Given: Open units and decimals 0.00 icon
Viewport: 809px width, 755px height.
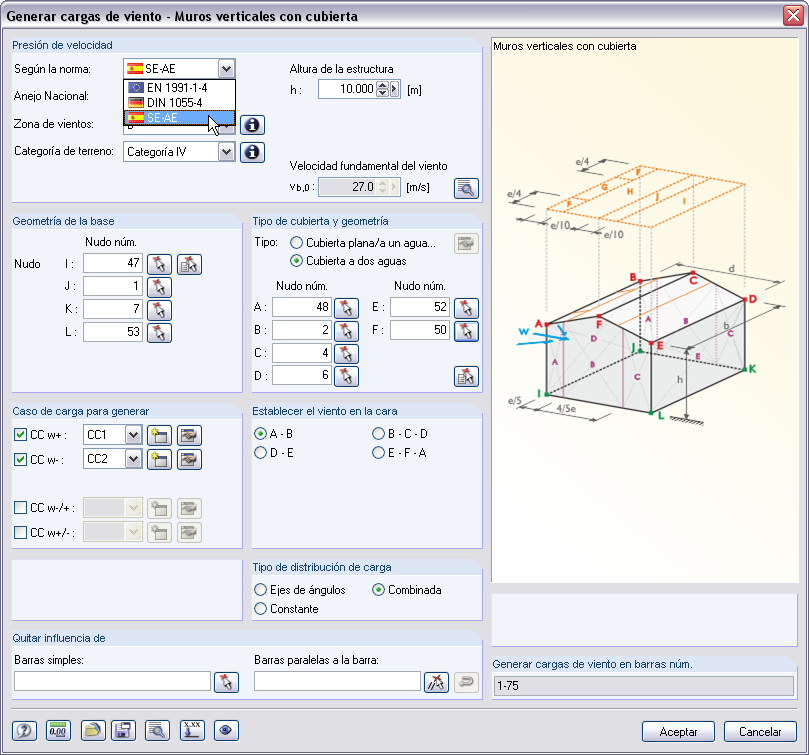Looking at the screenshot, I should pyautogui.click(x=58, y=731).
